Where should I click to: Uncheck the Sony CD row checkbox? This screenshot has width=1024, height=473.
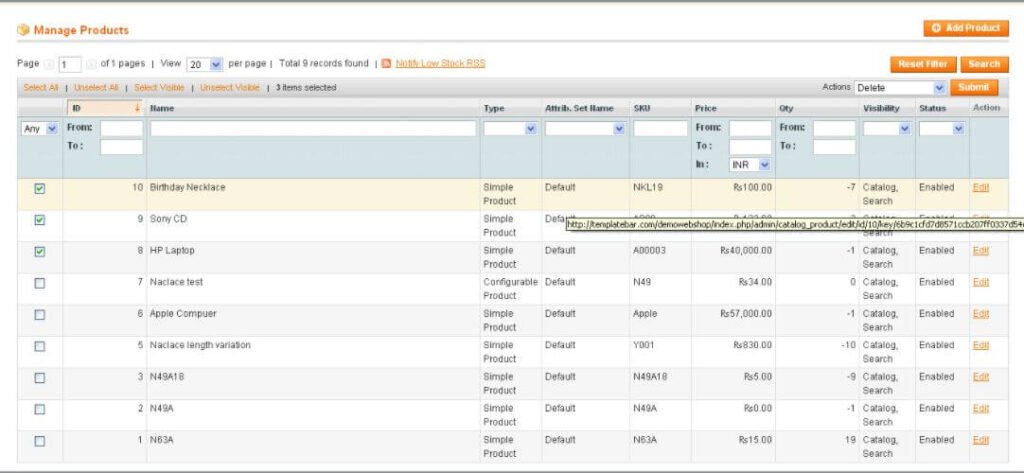click(x=40, y=220)
